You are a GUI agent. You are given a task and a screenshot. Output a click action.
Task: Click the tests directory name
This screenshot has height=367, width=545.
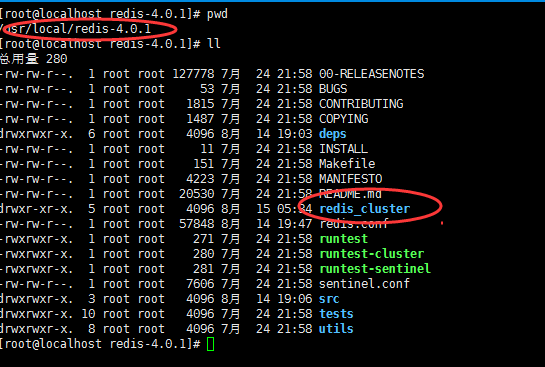point(336,313)
